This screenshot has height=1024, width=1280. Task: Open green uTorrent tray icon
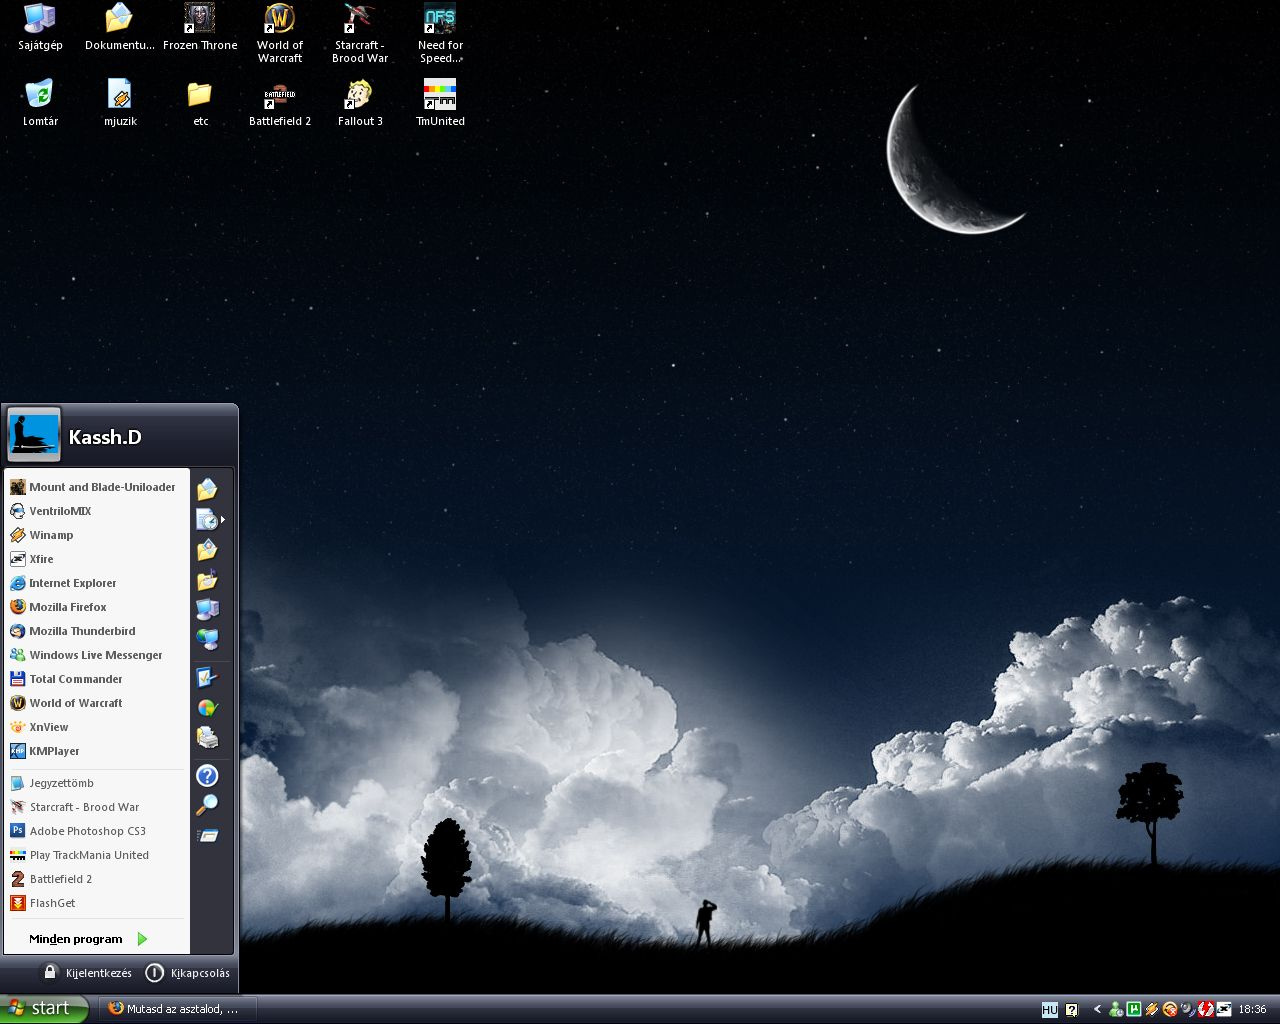click(1134, 1010)
